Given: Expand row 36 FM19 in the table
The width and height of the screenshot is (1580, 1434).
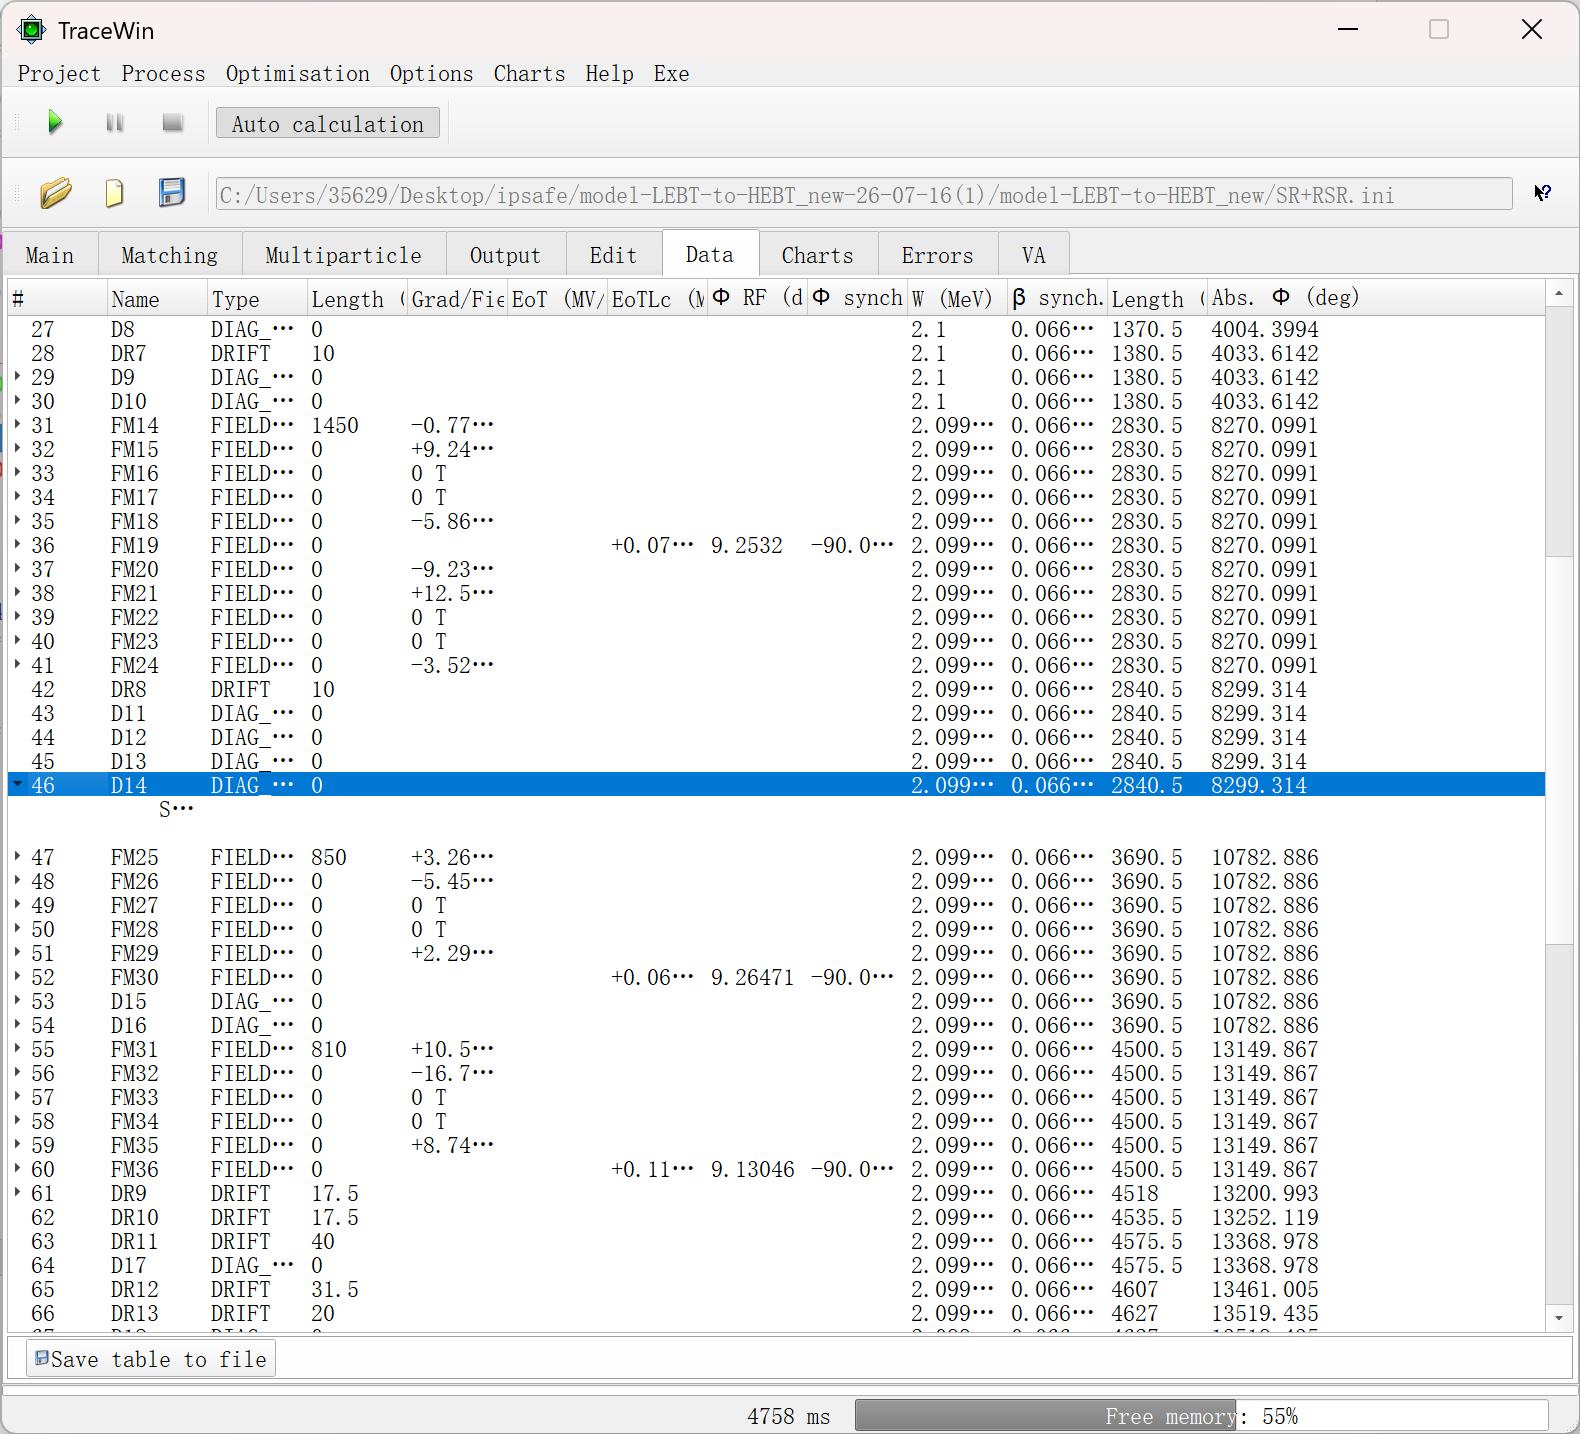Looking at the screenshot, I should [18, 545].
